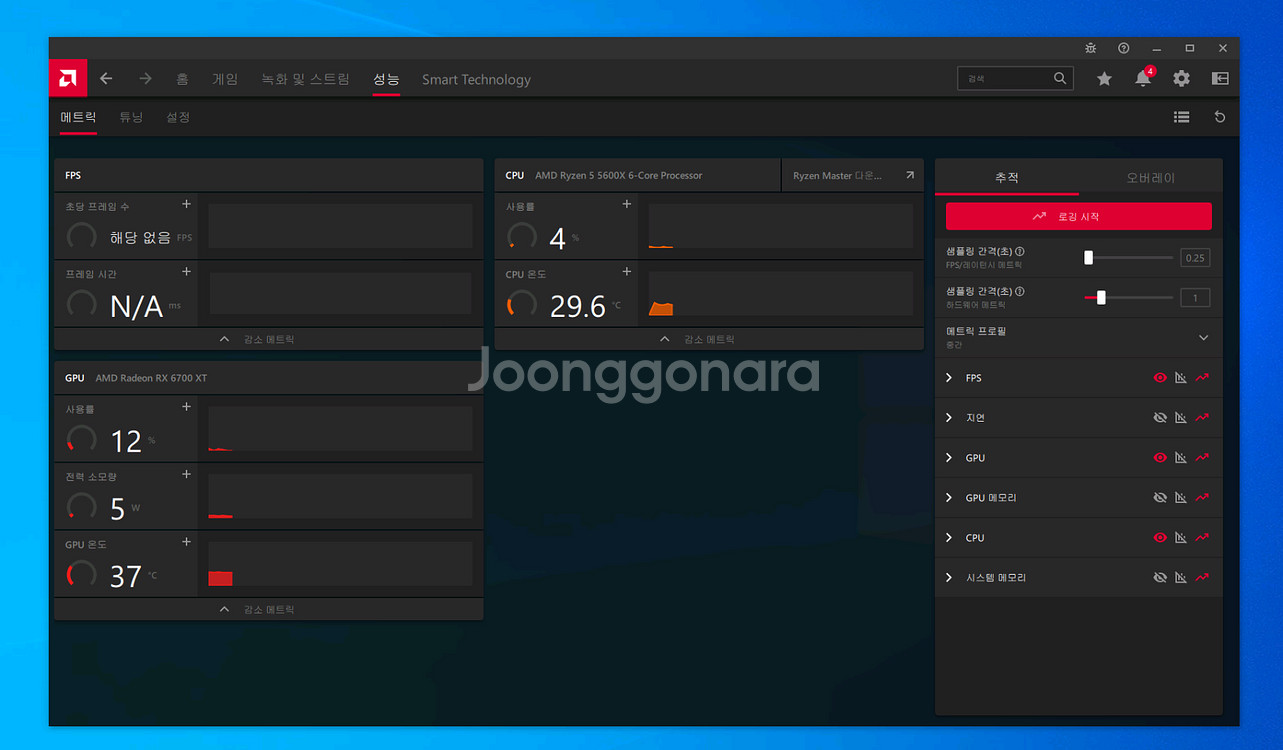
Task: Toggle CPU row graph trend icon
Action: (1202, 538)
